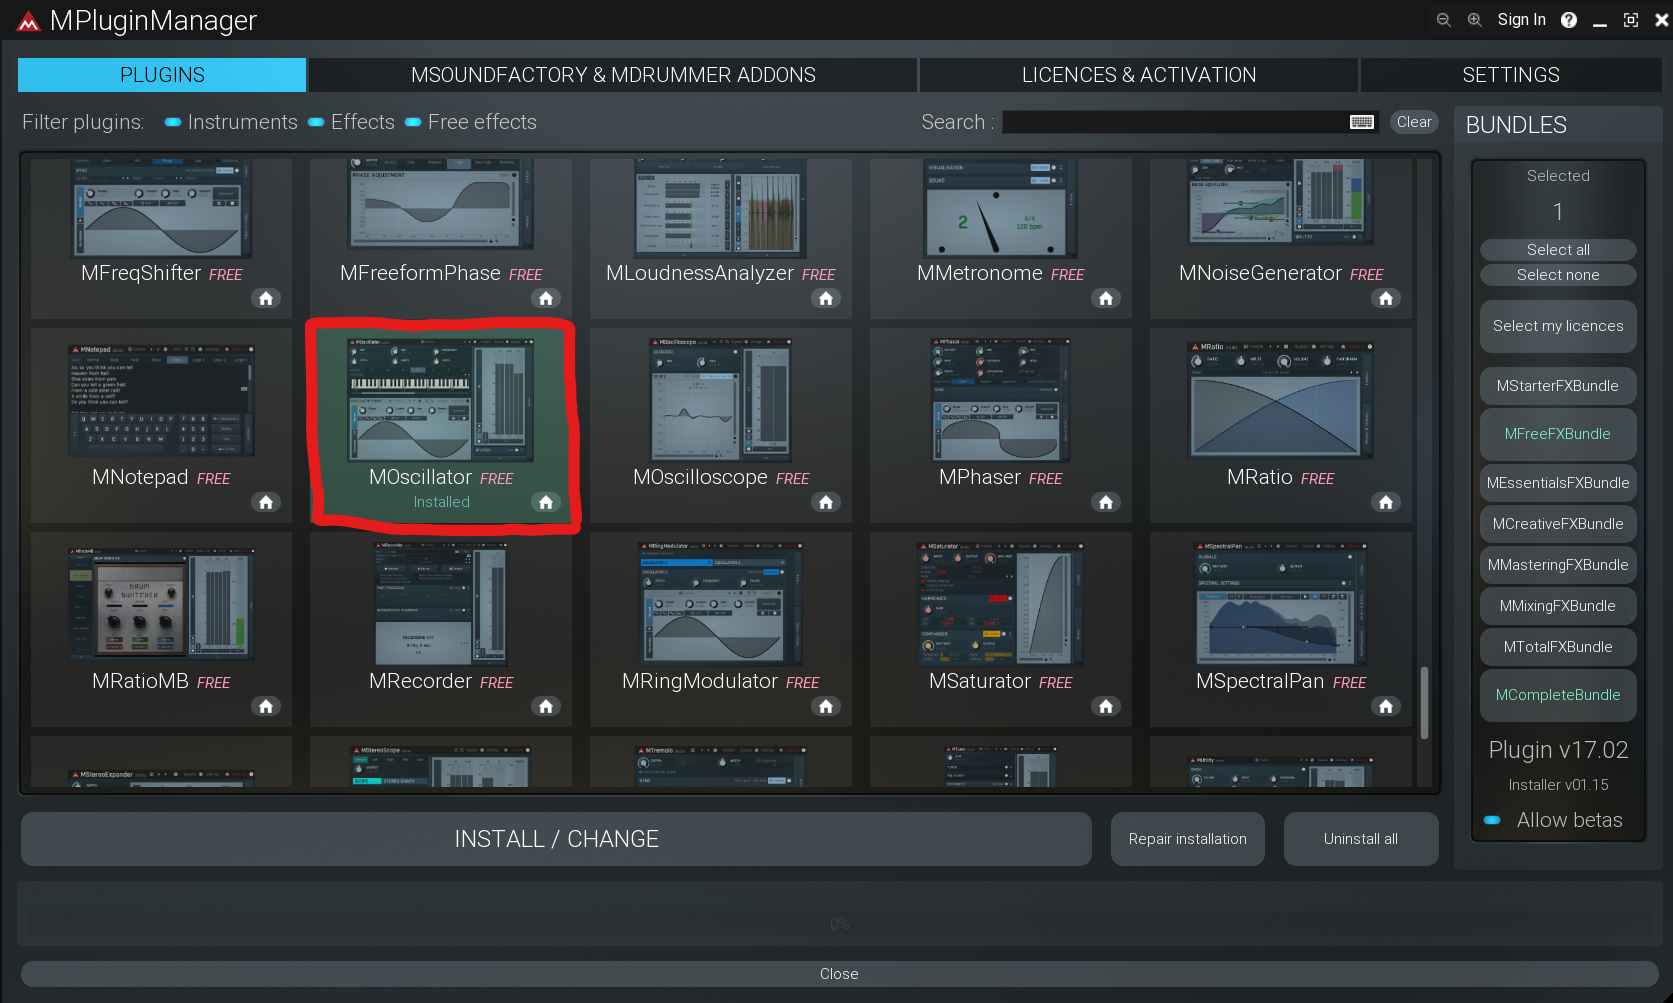Click the Close button at bottom

(x=839, y=974)
